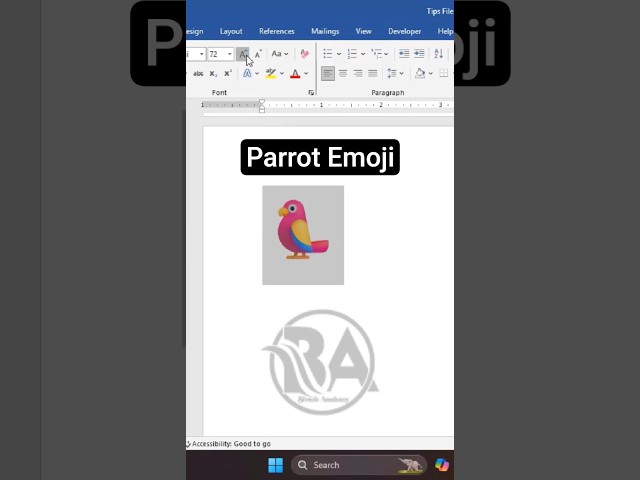
Task: Click the Increase Font Size button
Action: [243, 54]
